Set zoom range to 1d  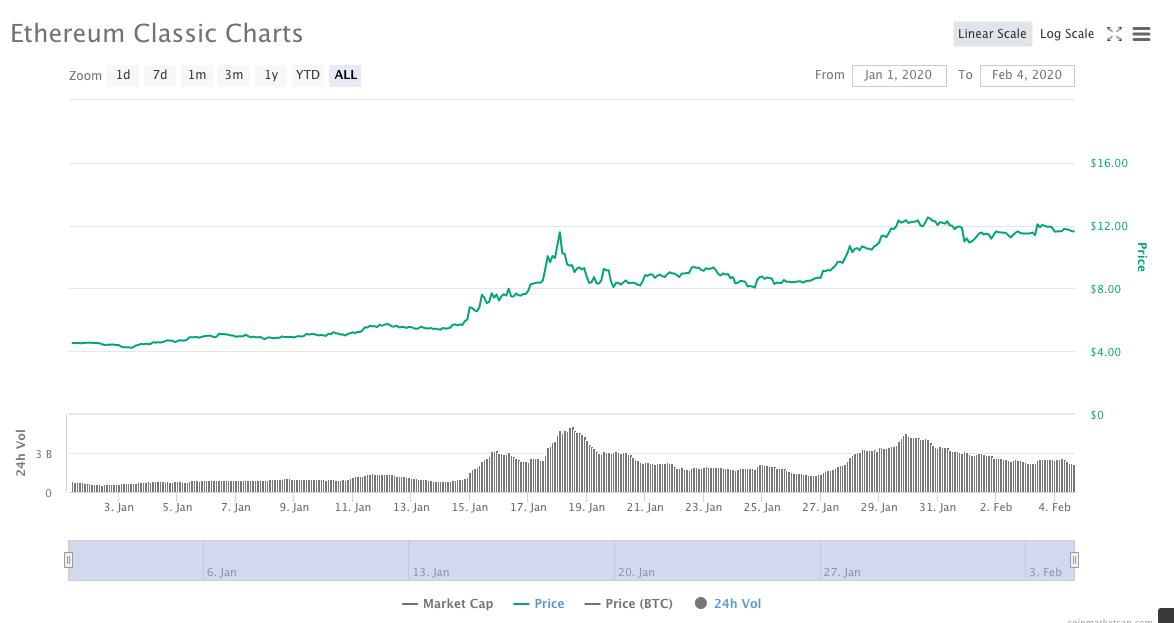pos(122,74)
